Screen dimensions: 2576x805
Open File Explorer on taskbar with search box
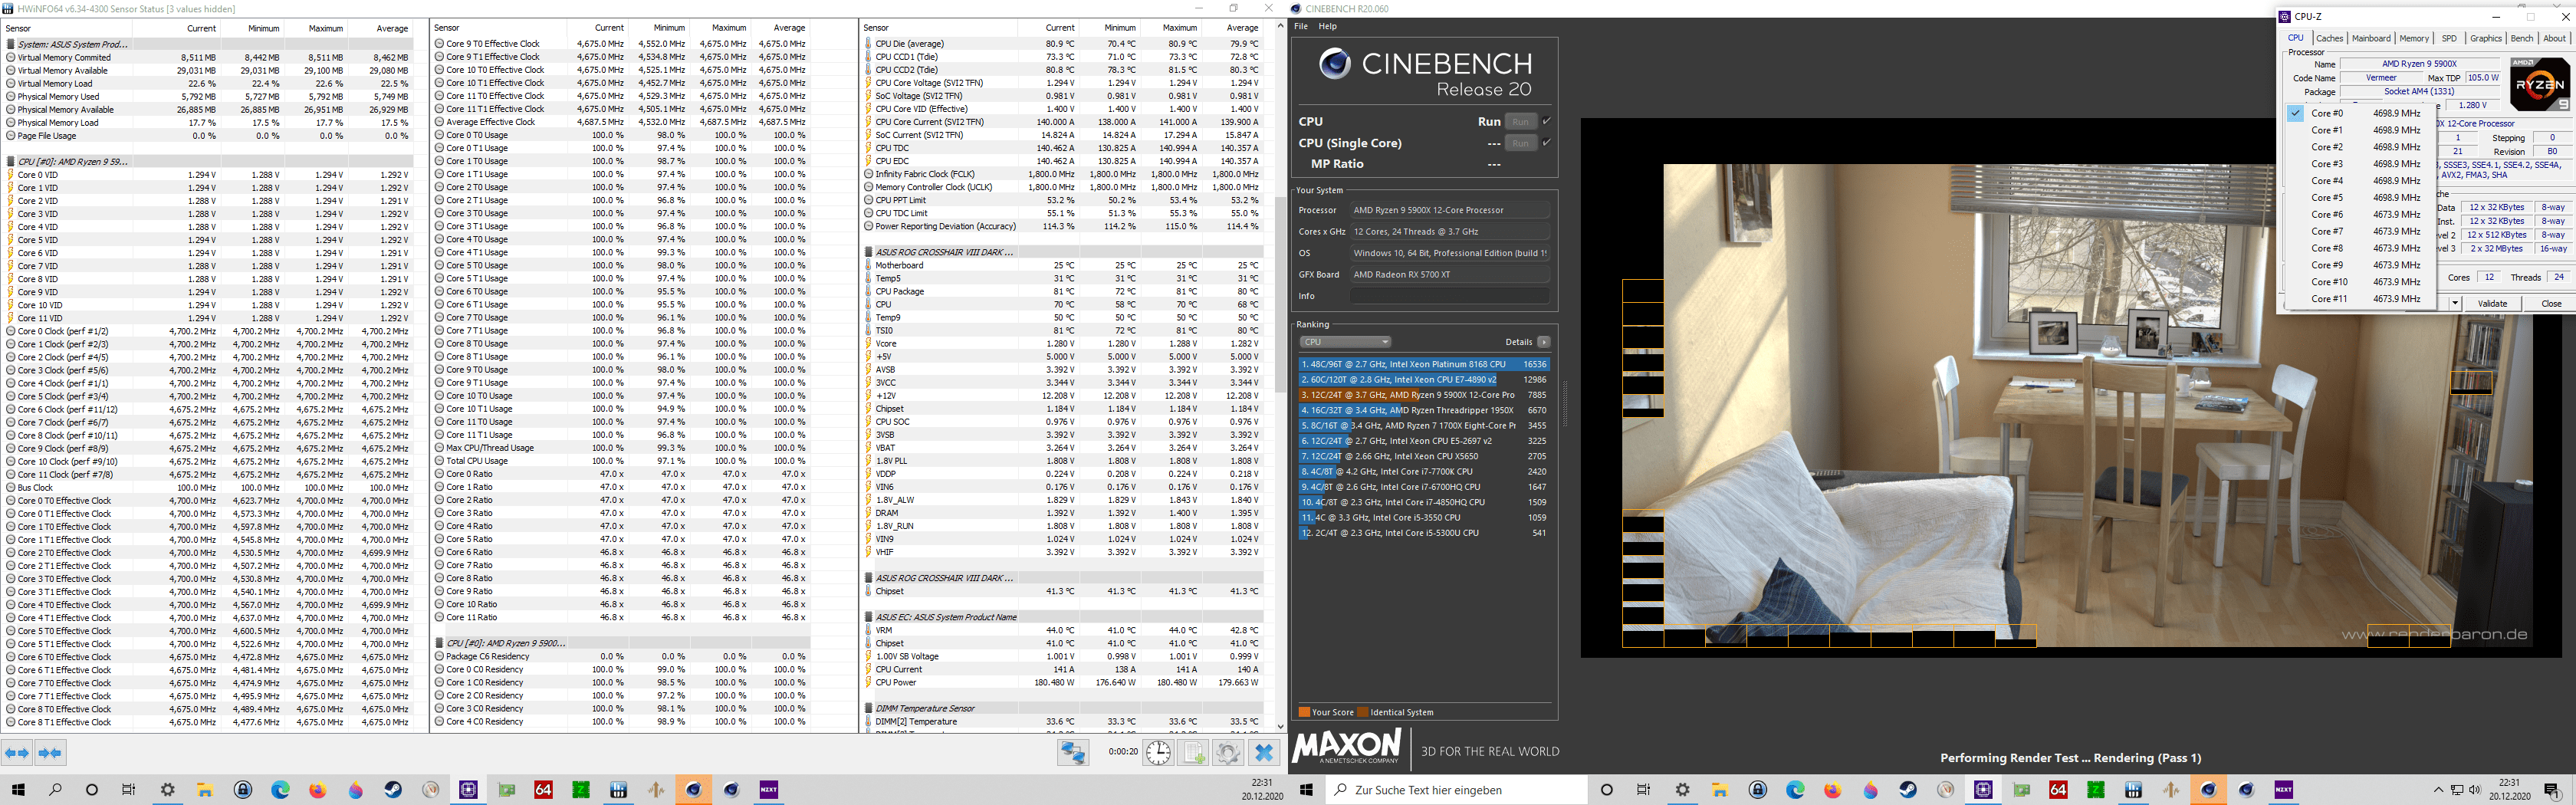point(1720,790)
